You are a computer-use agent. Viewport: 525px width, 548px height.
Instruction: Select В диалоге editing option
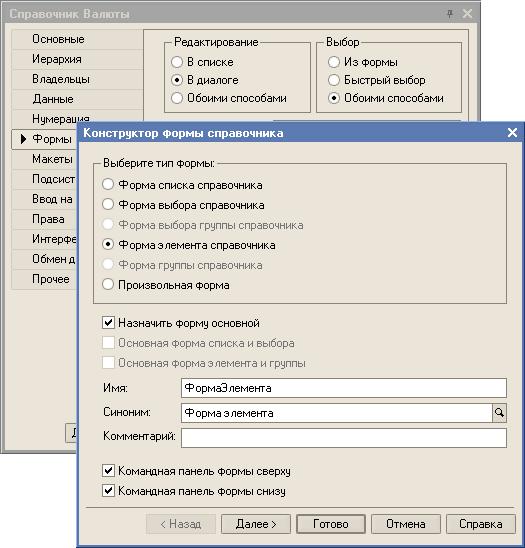tap(177, 80)
